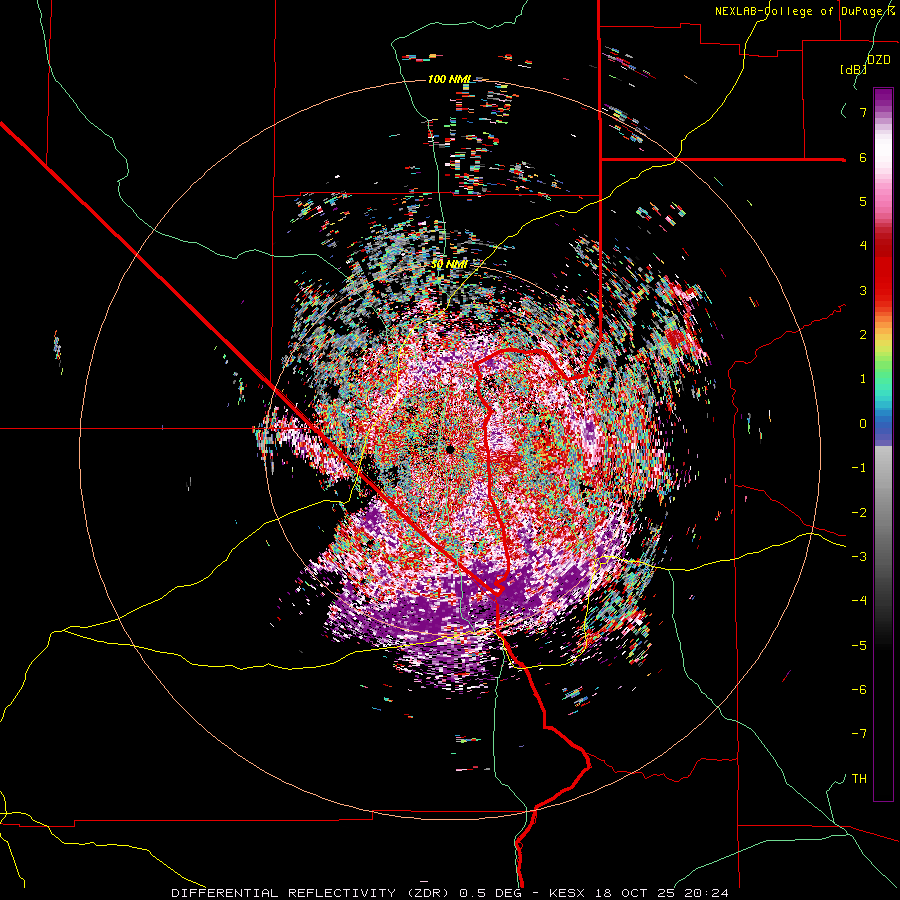Click the "-4" value on the ZDR scale
The image size is (900, 900).
point(859,601)
